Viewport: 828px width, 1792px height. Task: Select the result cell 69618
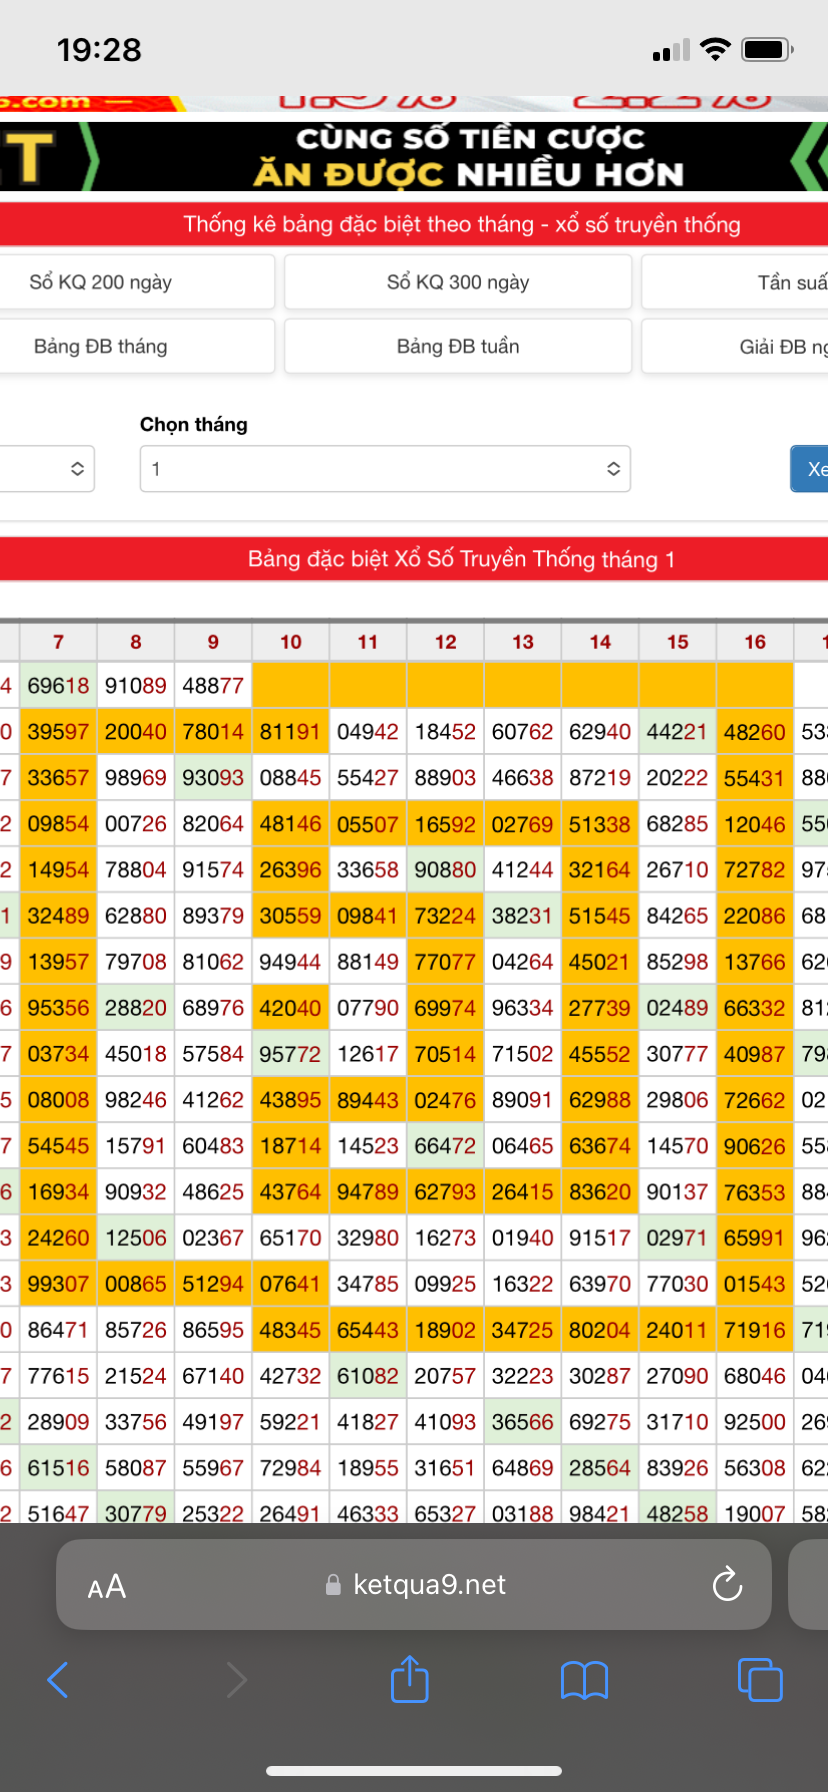click(58, 686)
